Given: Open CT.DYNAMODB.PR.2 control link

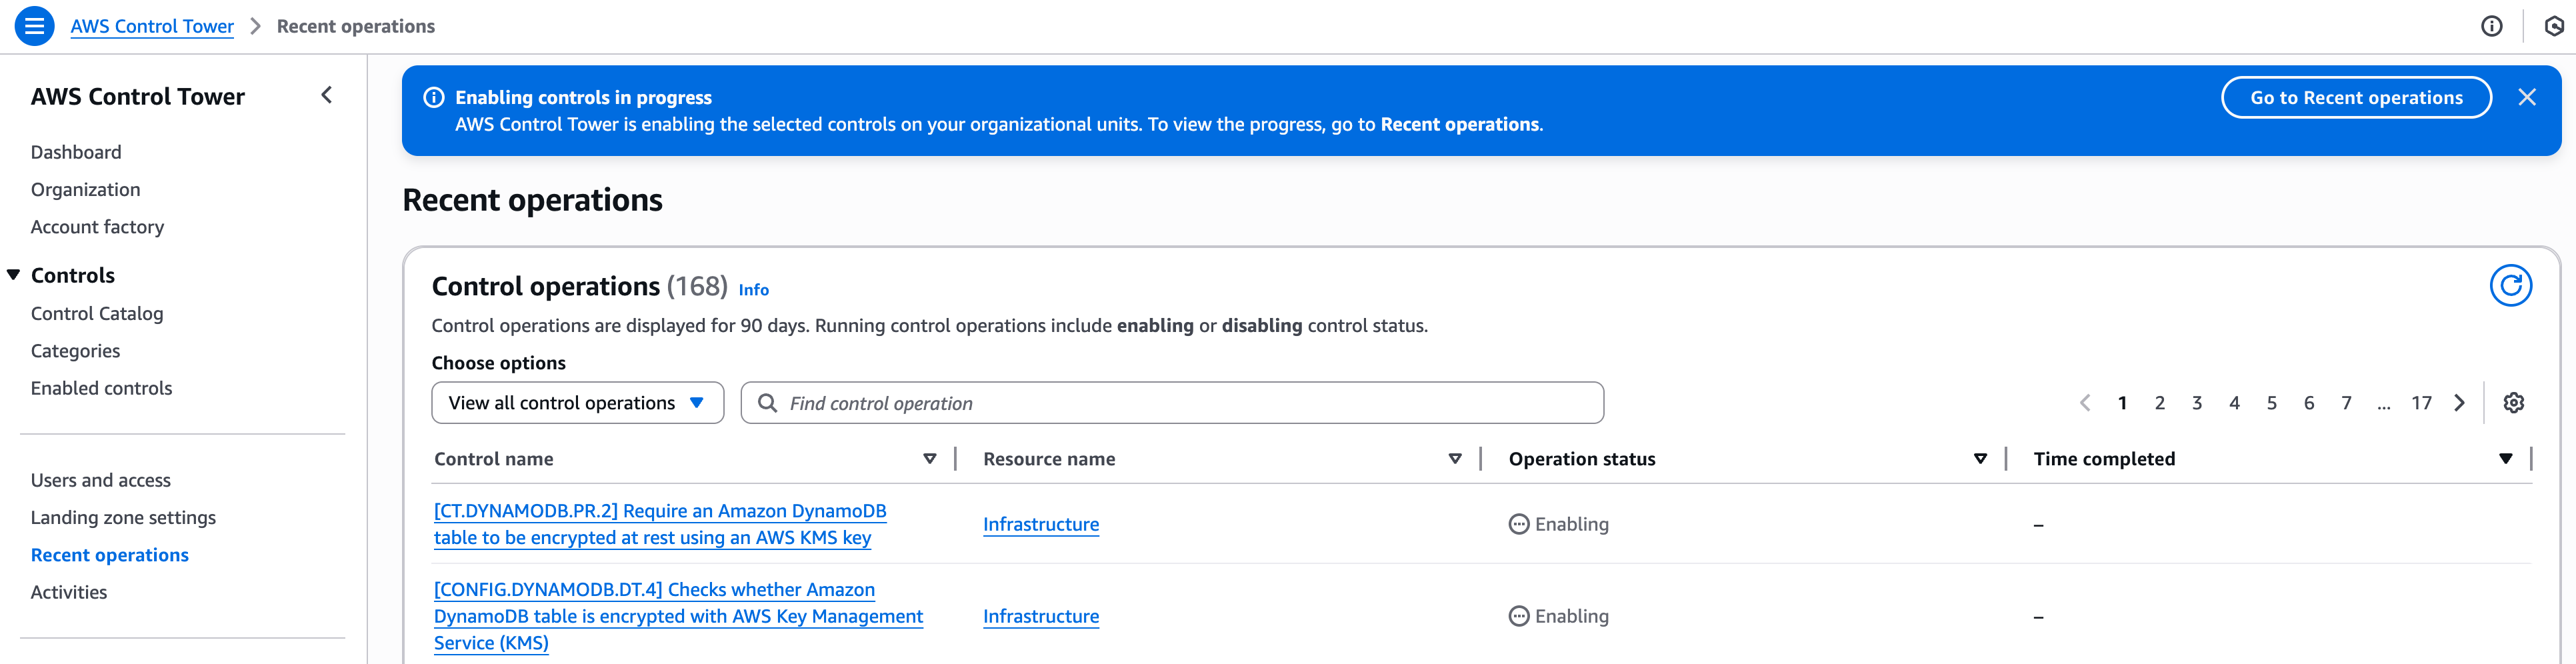Looking at the screenshot, I should 660,524.
